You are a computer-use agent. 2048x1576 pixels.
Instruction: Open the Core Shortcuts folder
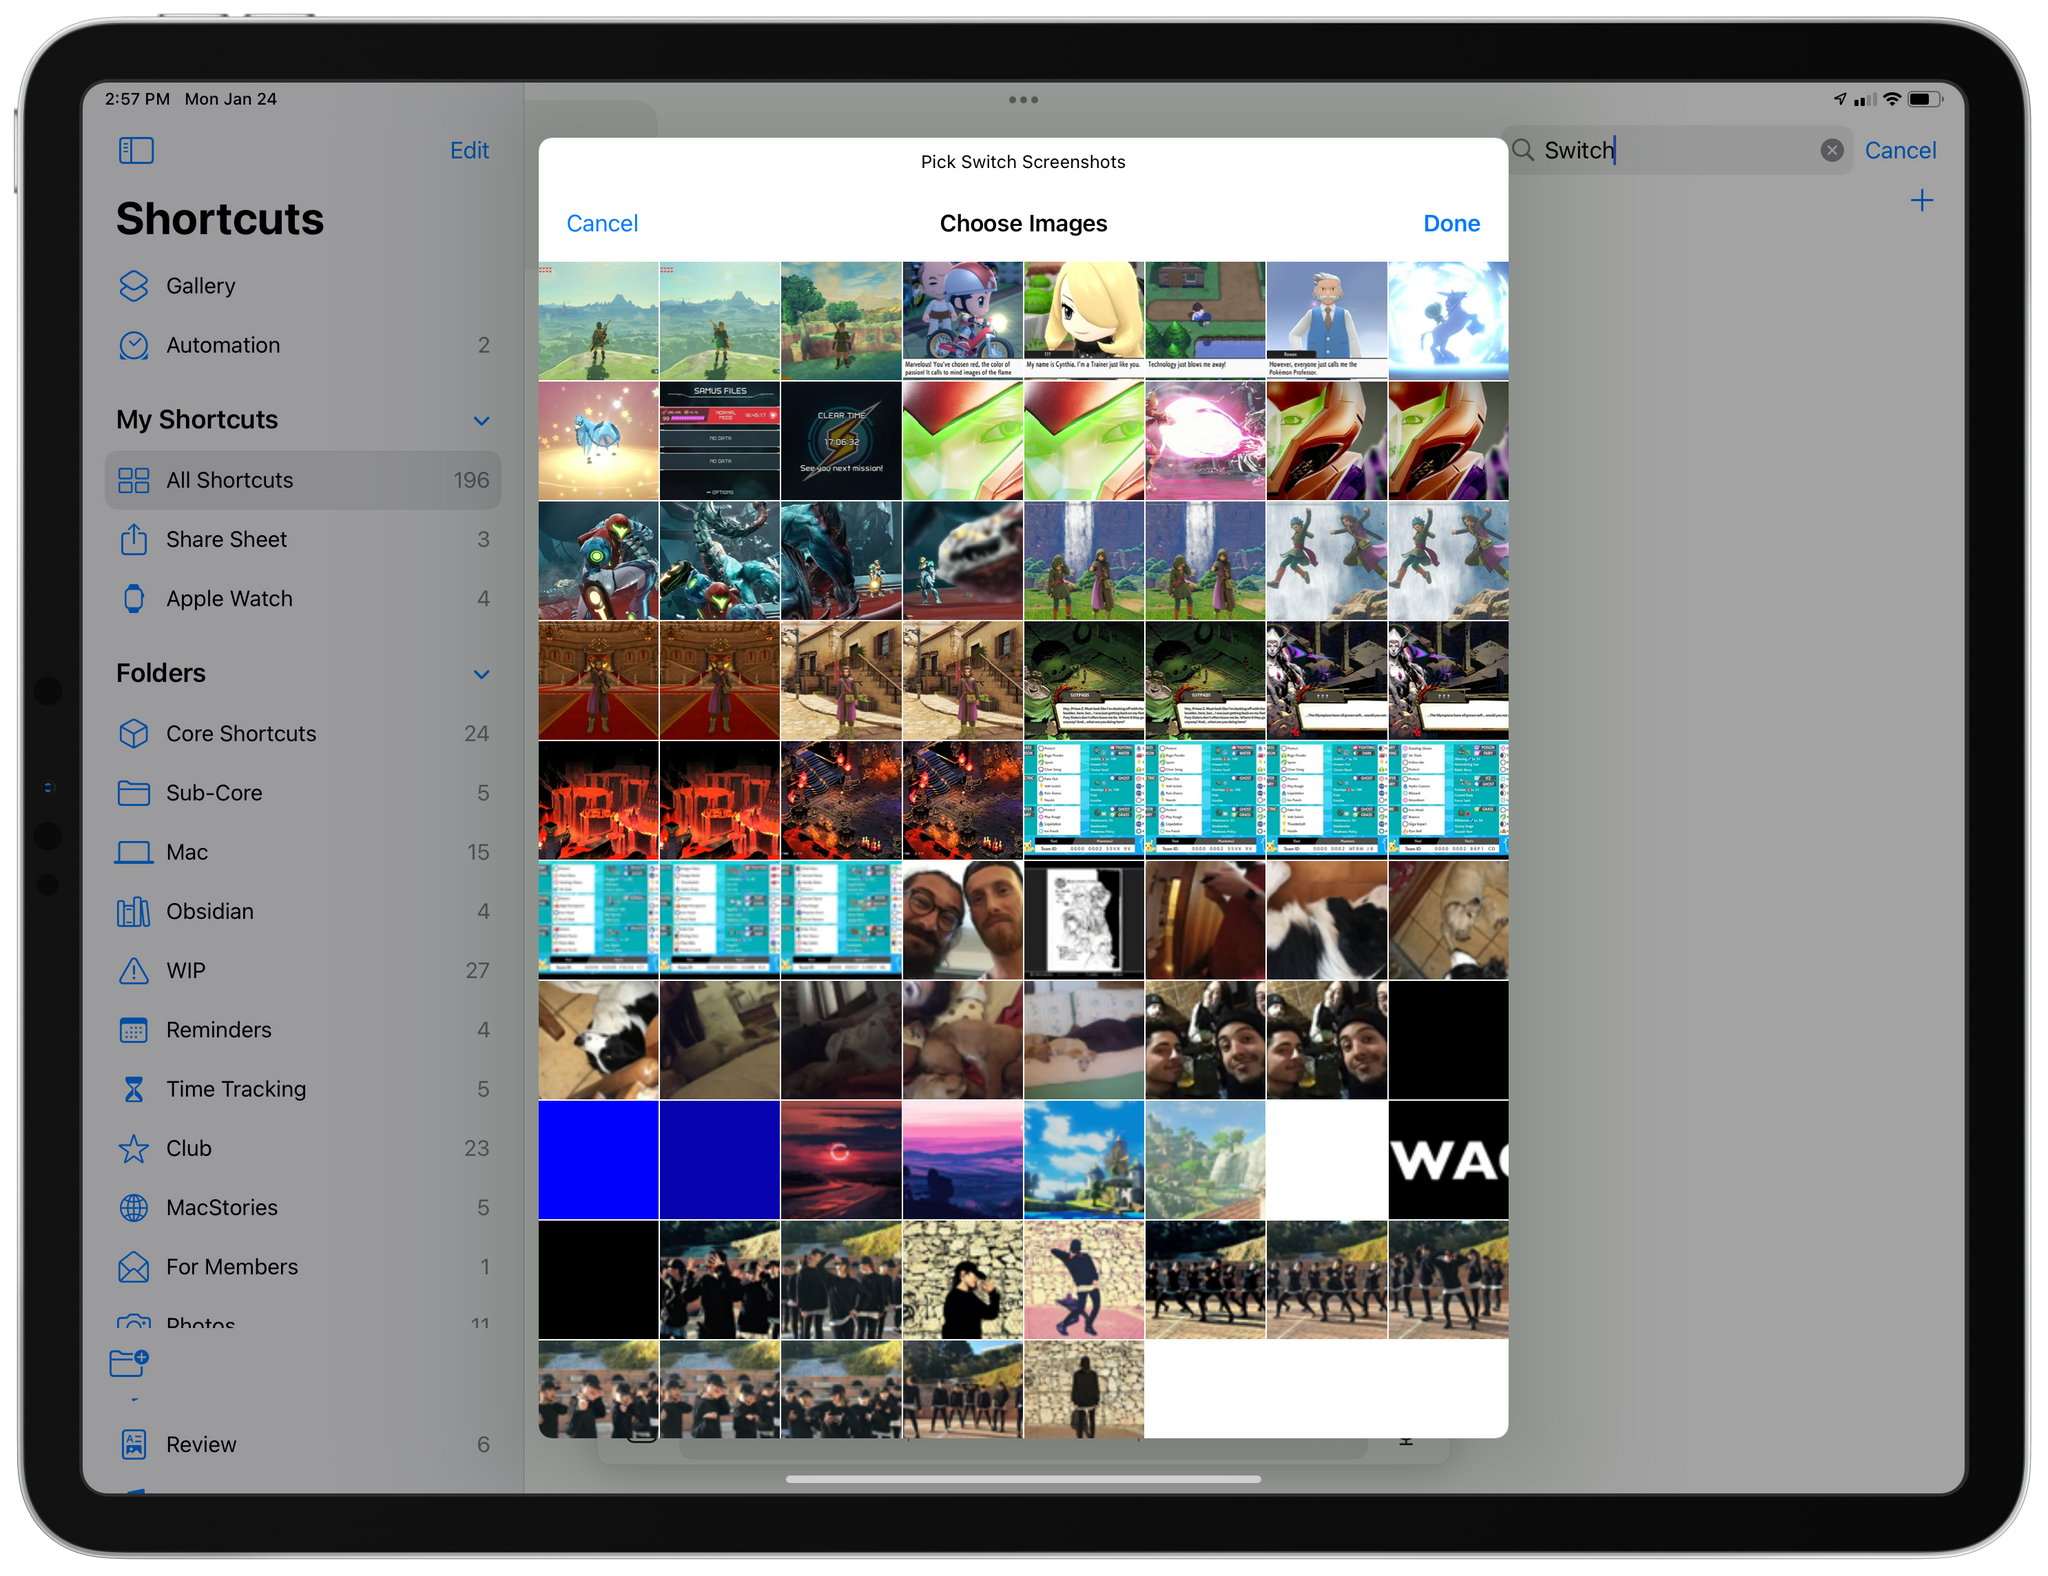[242, 733]
